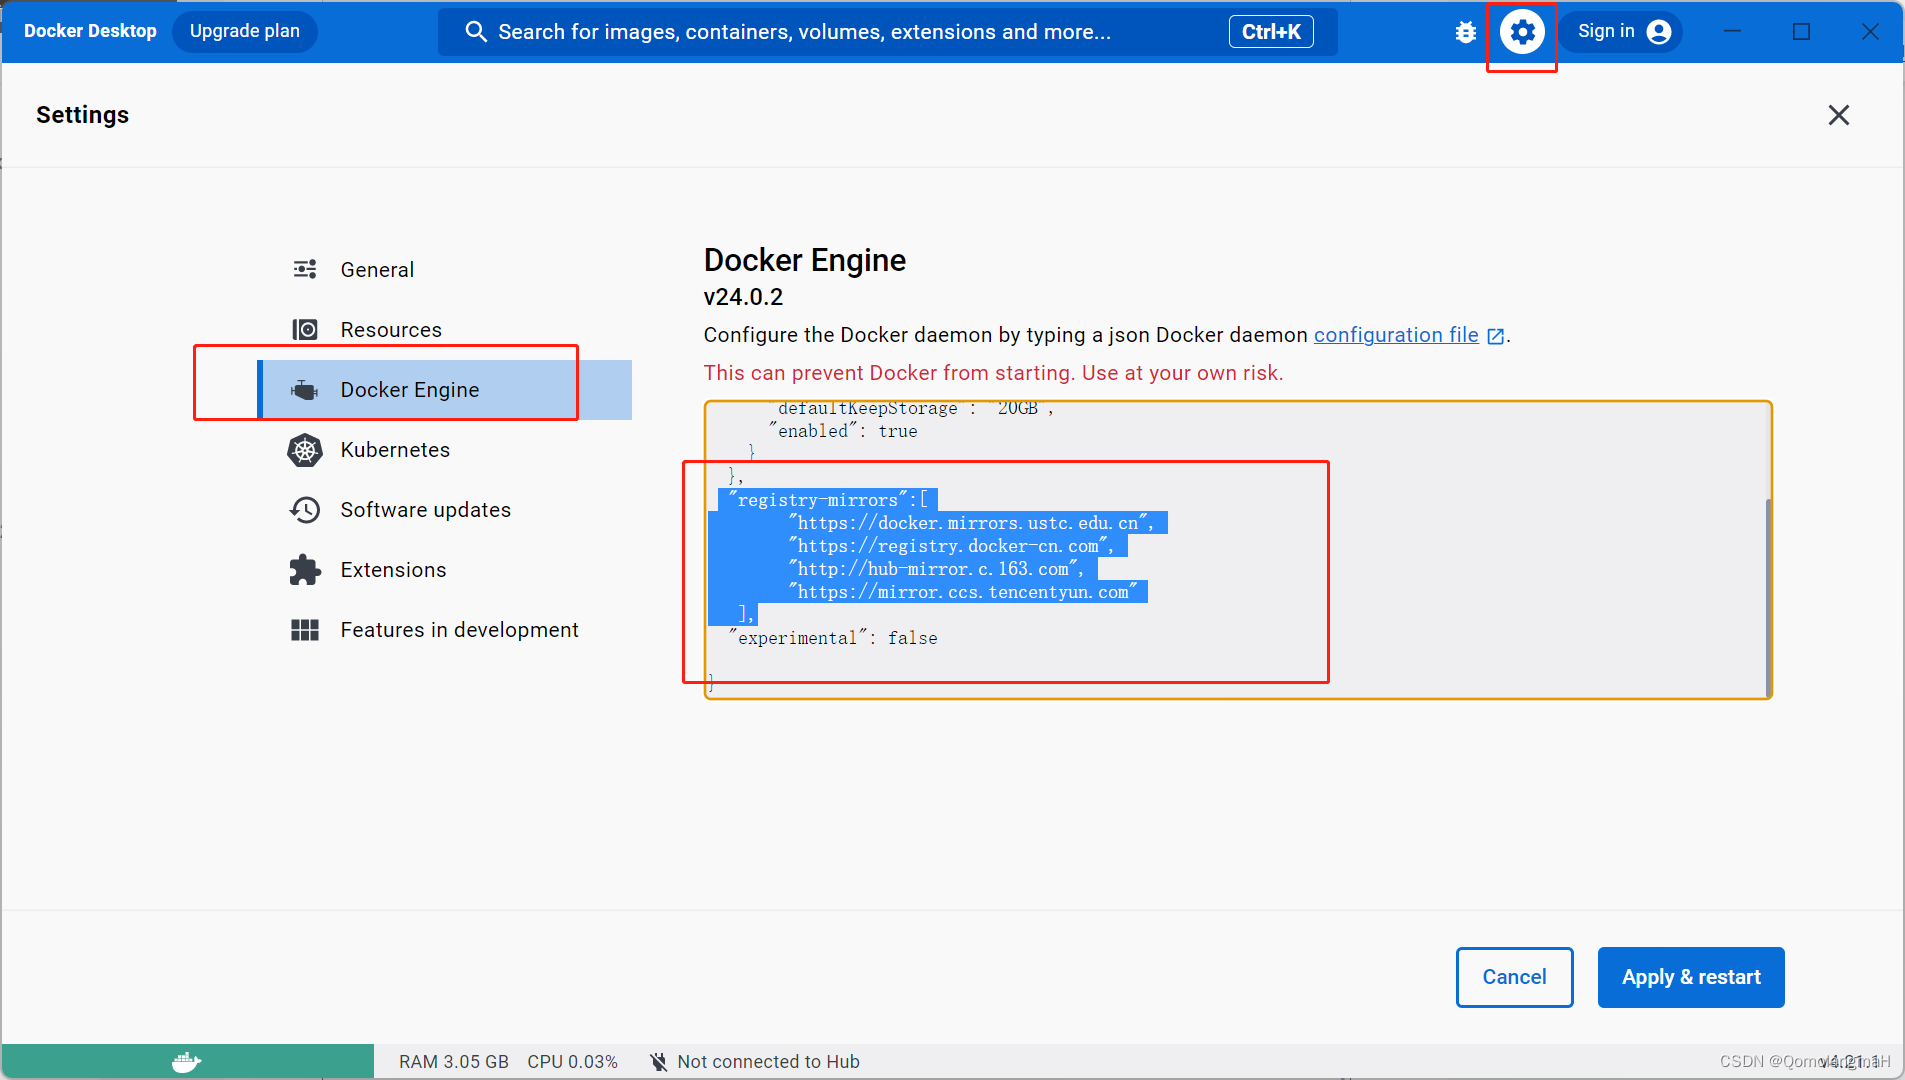This screenshot has height=1080, width=1905.
Task: Click the Not connected to Hub plug icon
Action: pos(659,1062)
